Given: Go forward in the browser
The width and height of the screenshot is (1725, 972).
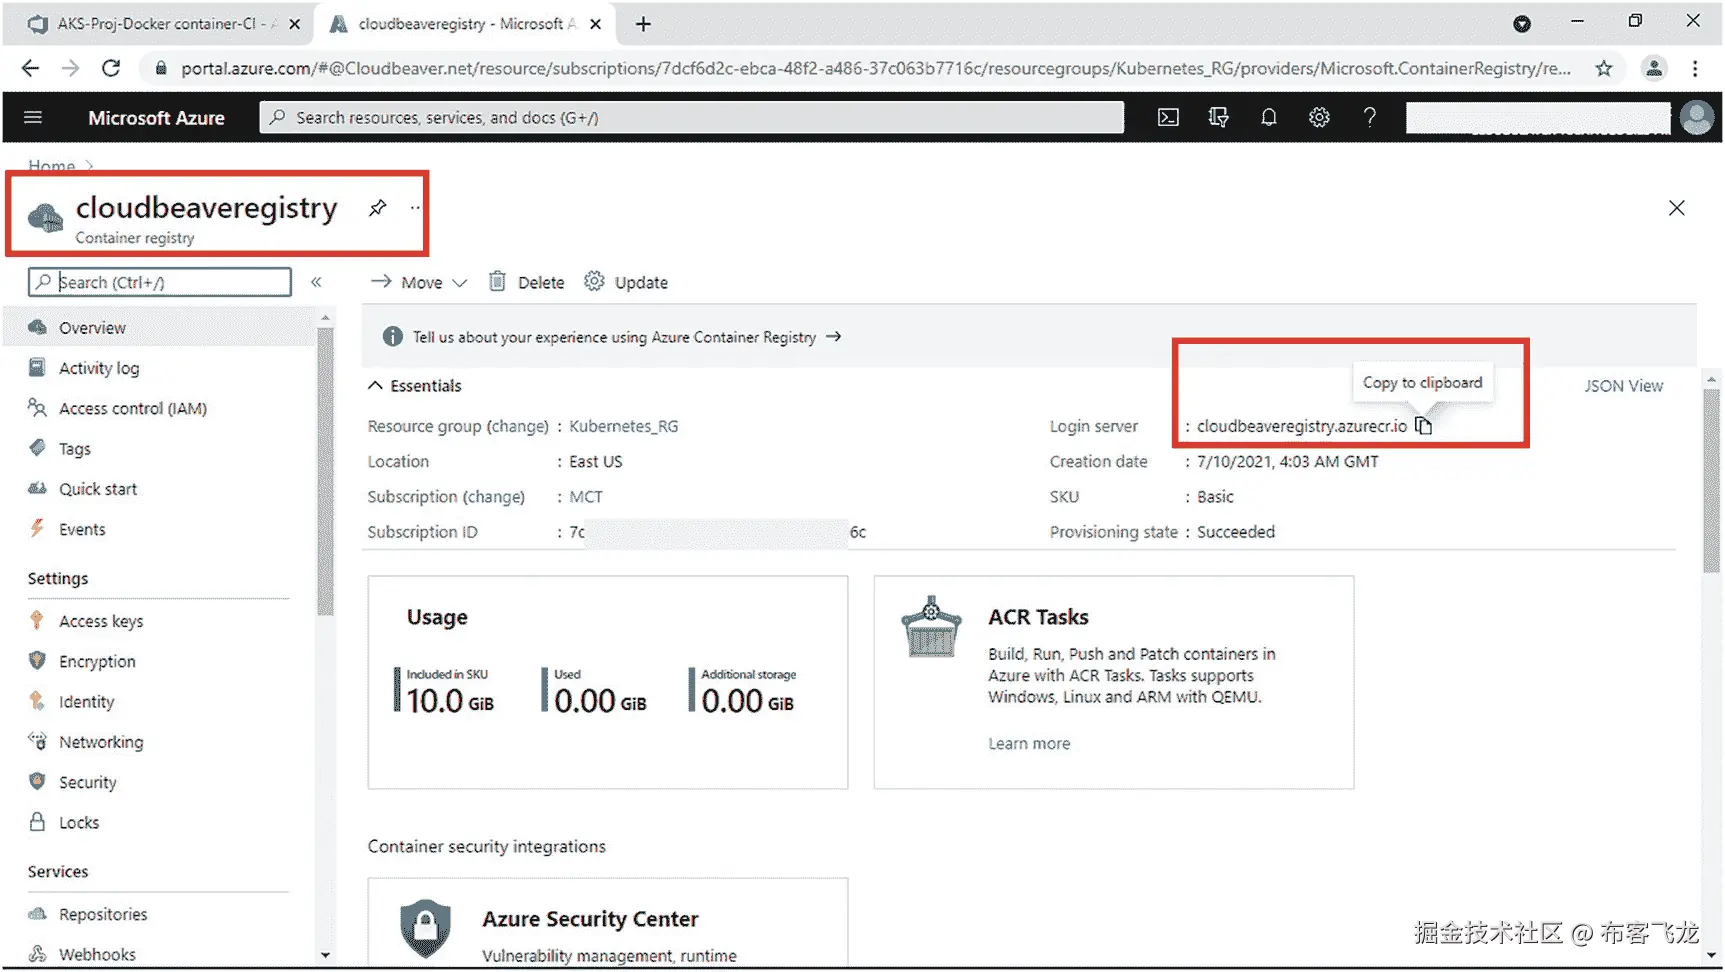Looking at the screenshot, I should point(70,68).
